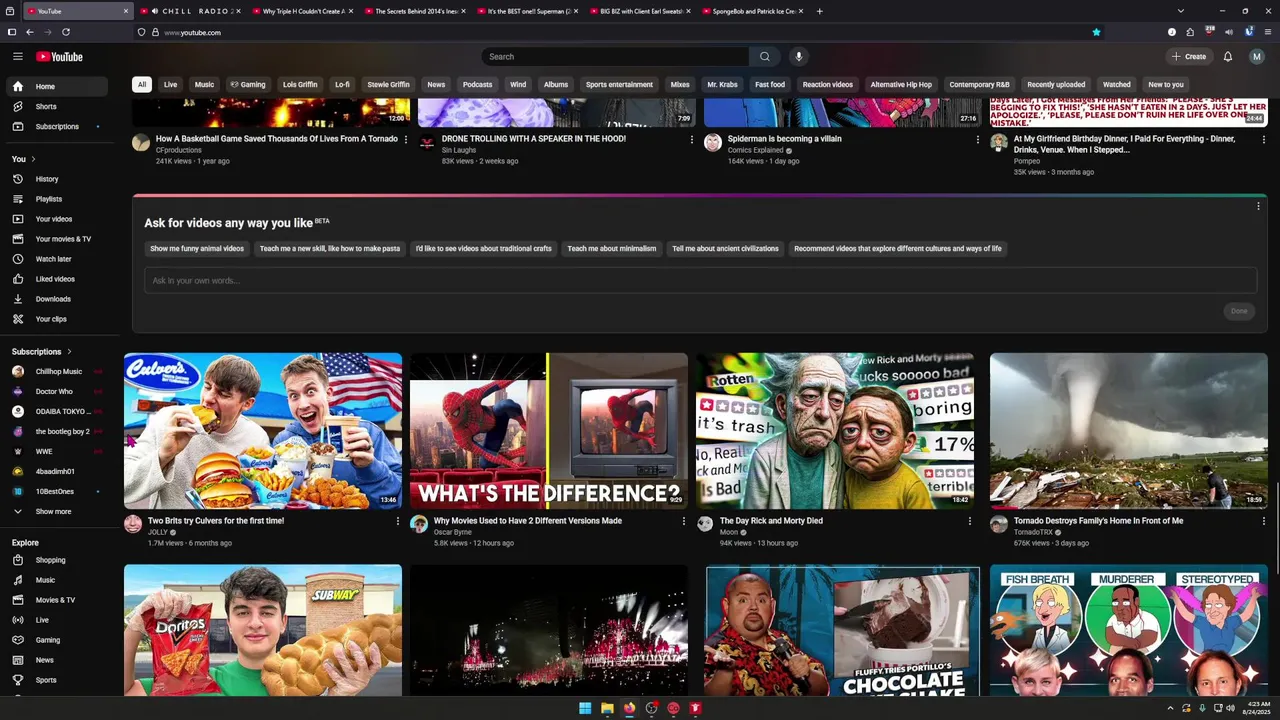Open options for Tornado Destroys Family's Home
Screen dimensions: 1280x720
click(1263, 521)
